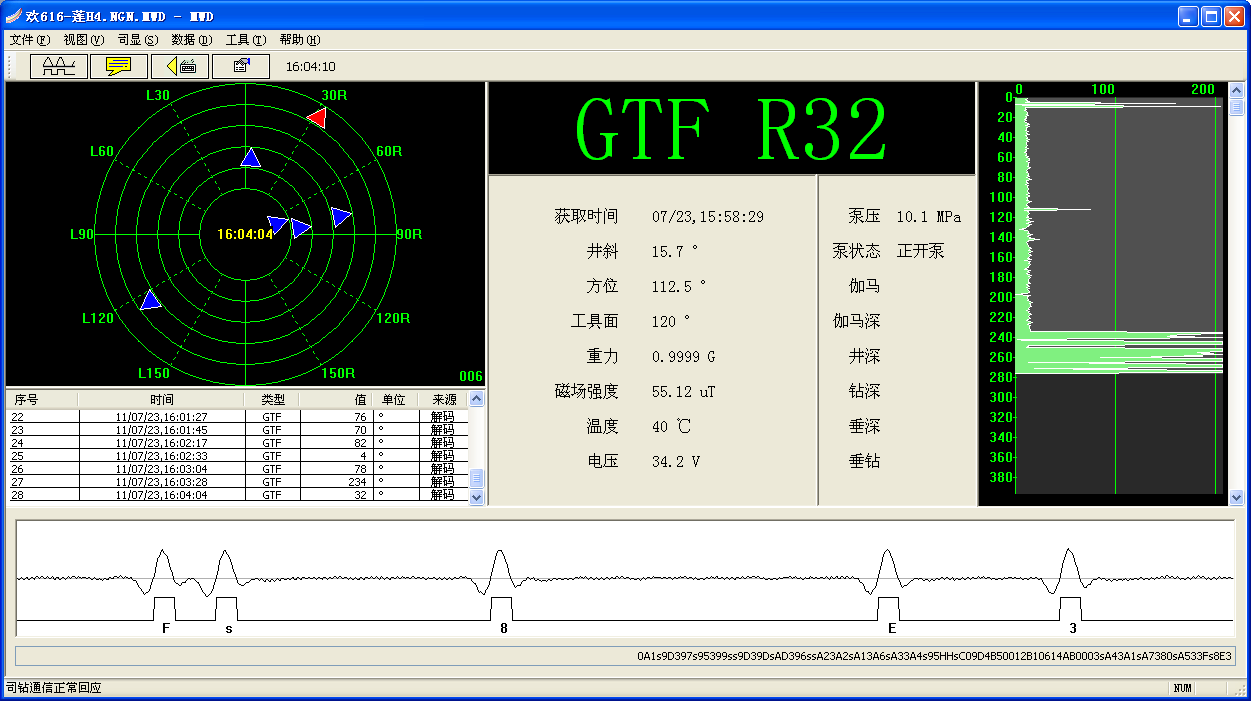Image resolution: width=1251 pixels, height=701 pixels.
Task: Select row timestamped 11/07/23,16:02:17
Action: click(237, 442)
